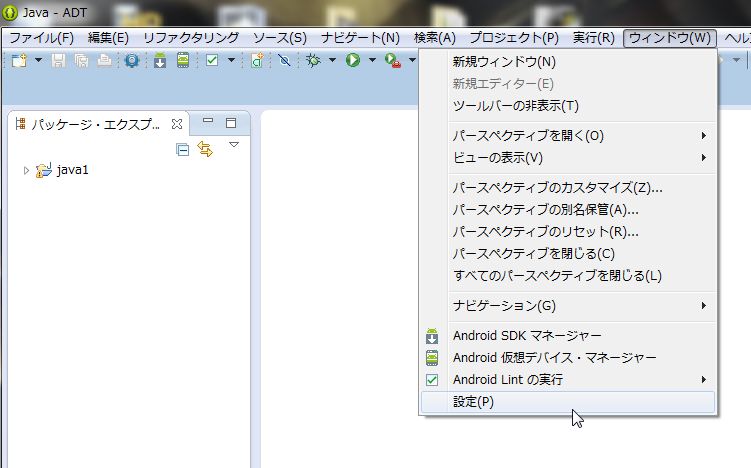
Task: Open the 編集(E) menu
Action: [x=108, y=38]
